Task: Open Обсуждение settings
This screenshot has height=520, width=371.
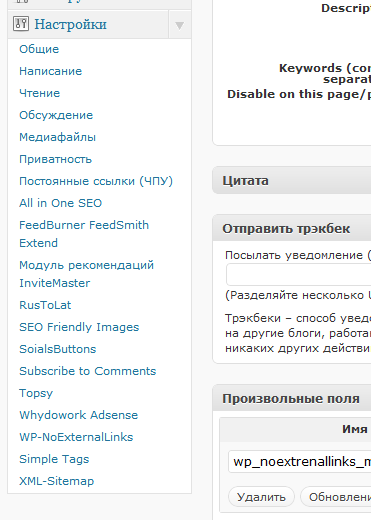Action: 56,115
